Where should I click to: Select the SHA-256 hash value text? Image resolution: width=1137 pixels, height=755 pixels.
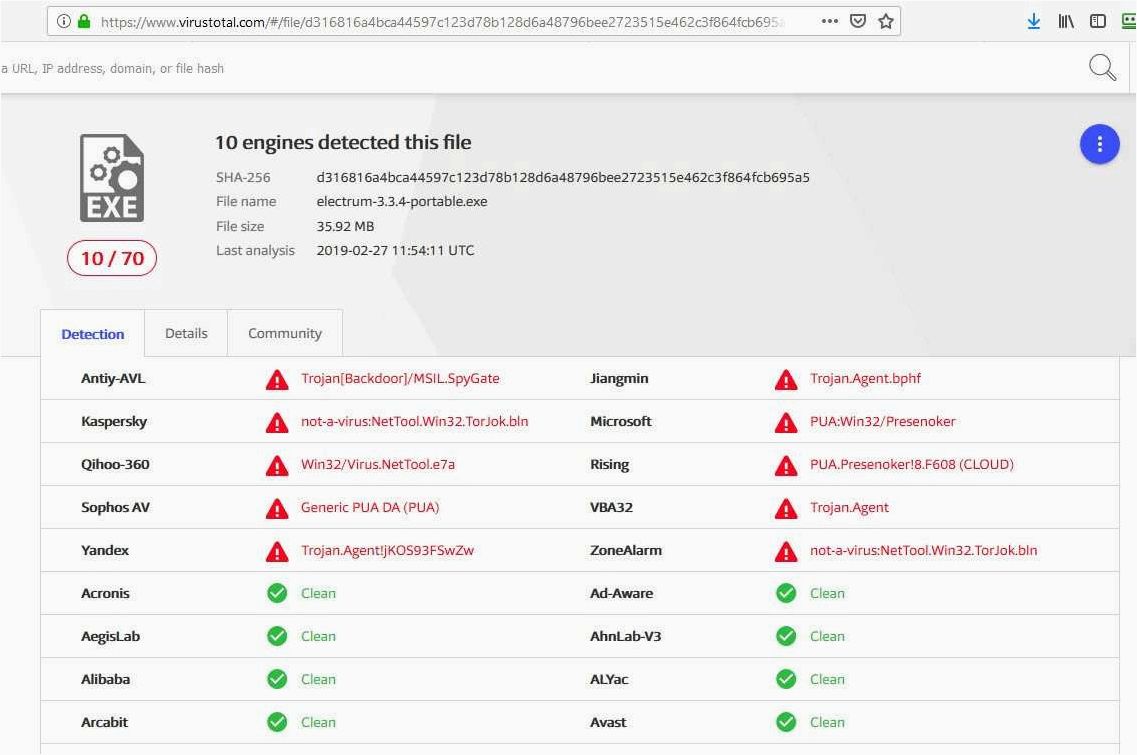[x=563, y=177]
